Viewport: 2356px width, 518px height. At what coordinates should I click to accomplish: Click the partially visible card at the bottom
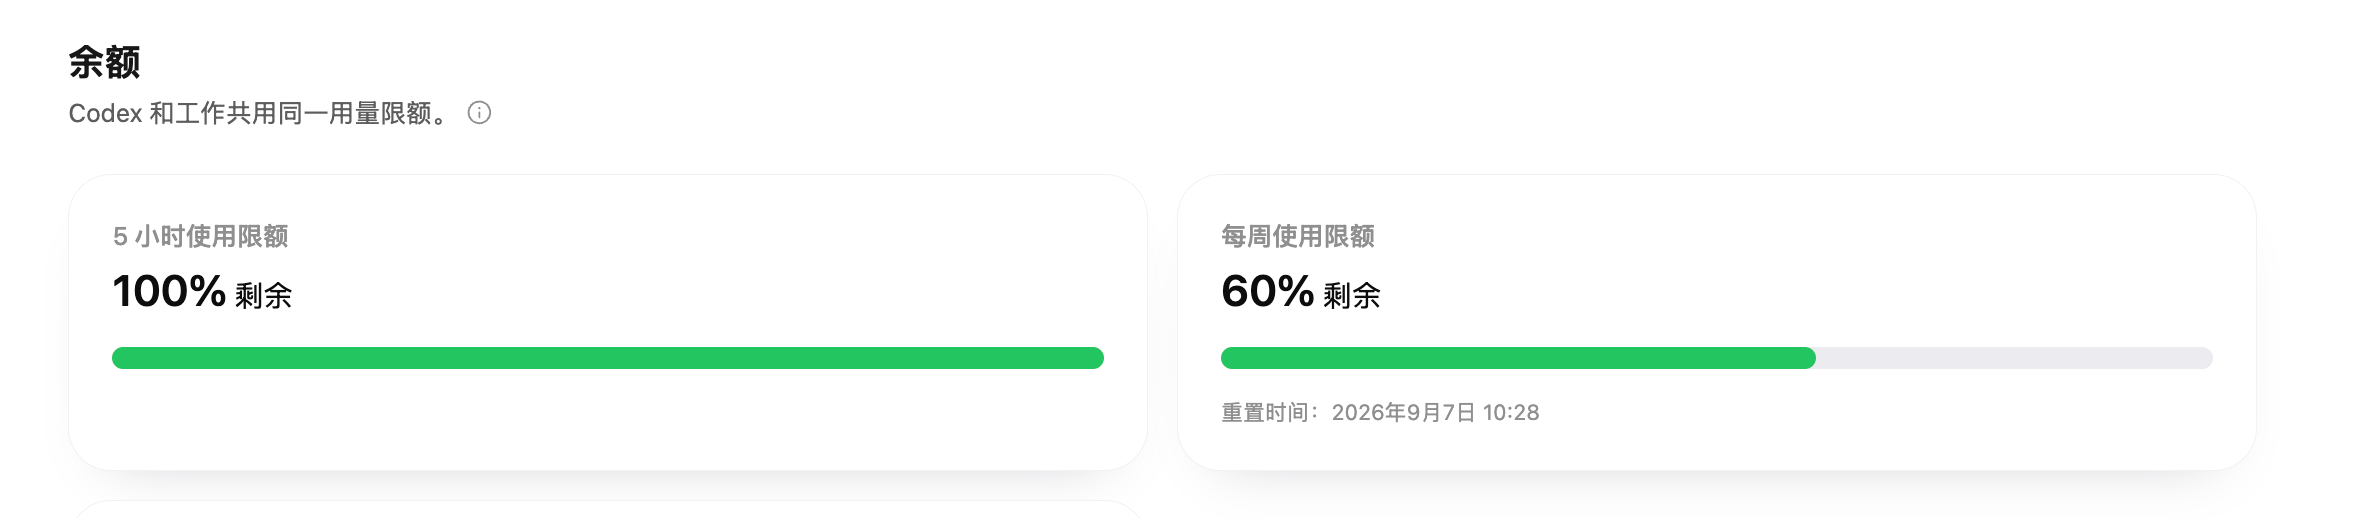click(608, 509)
